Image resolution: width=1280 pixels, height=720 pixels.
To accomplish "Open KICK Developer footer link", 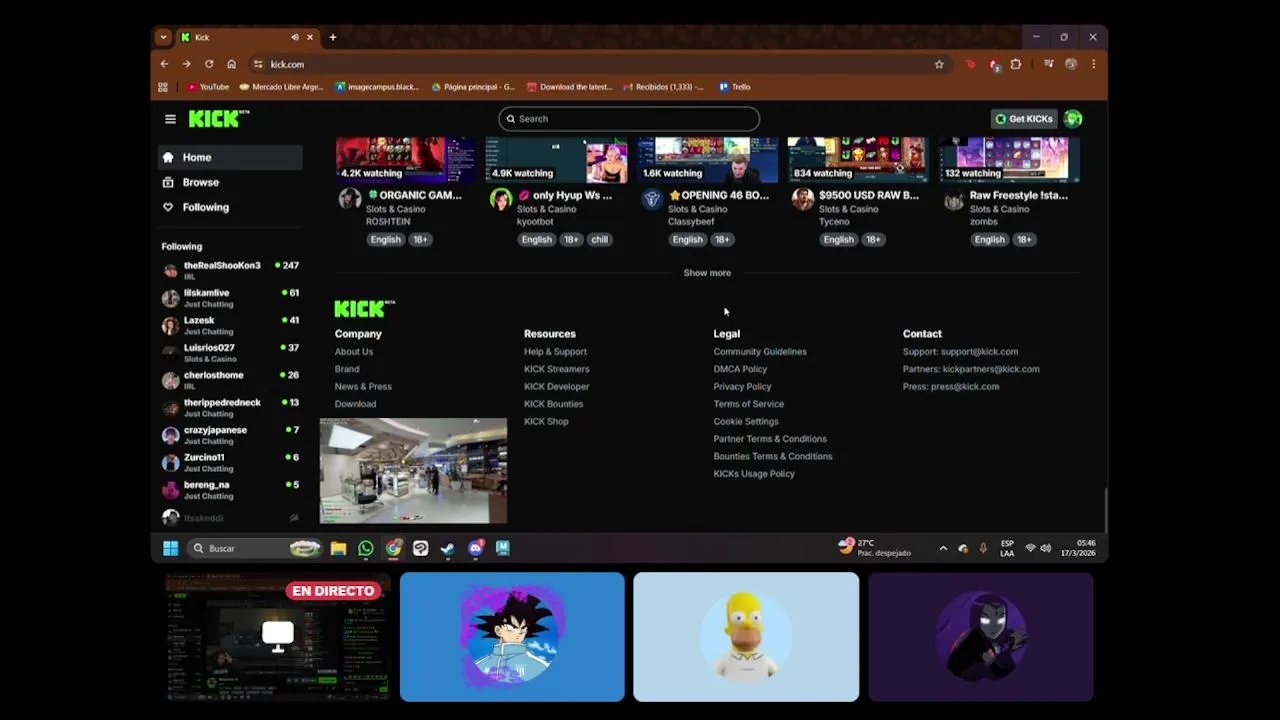I will pos(557,387).
